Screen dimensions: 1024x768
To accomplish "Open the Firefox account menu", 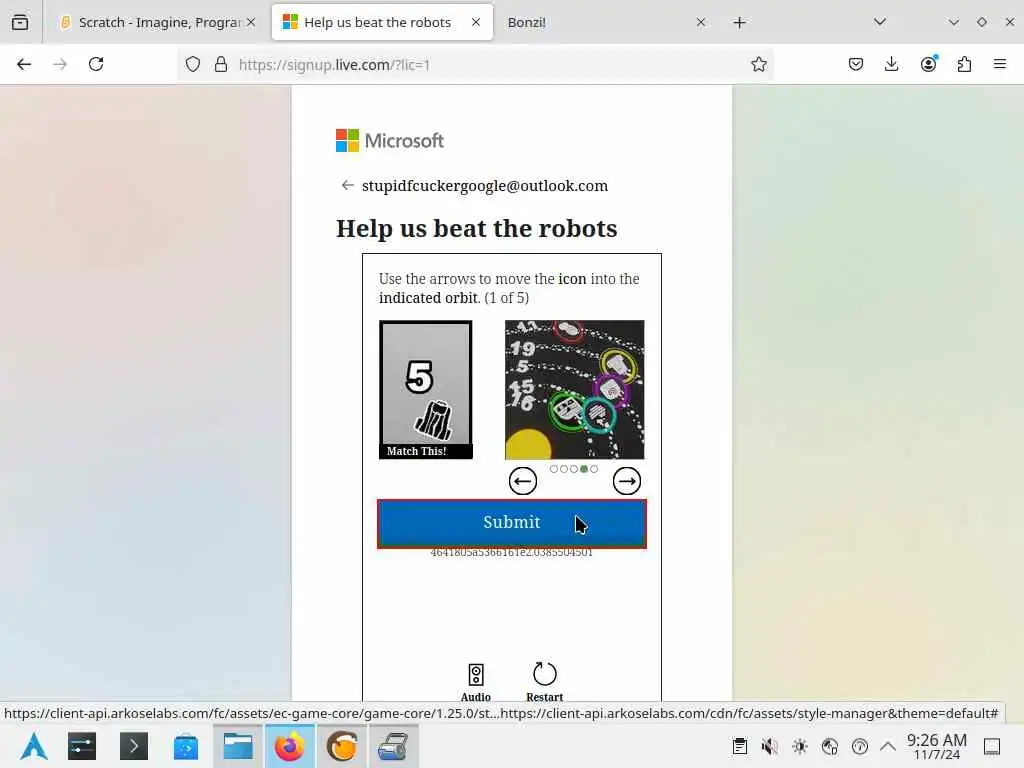I will [x=928, y=64].
